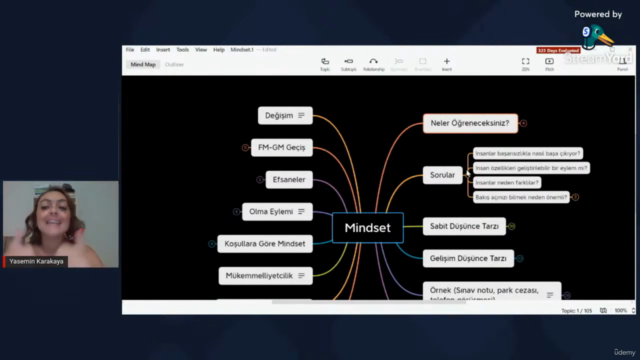Switch to the Outliner tab
This screenshot has height=360, width=640.
[x=174, y=64]
